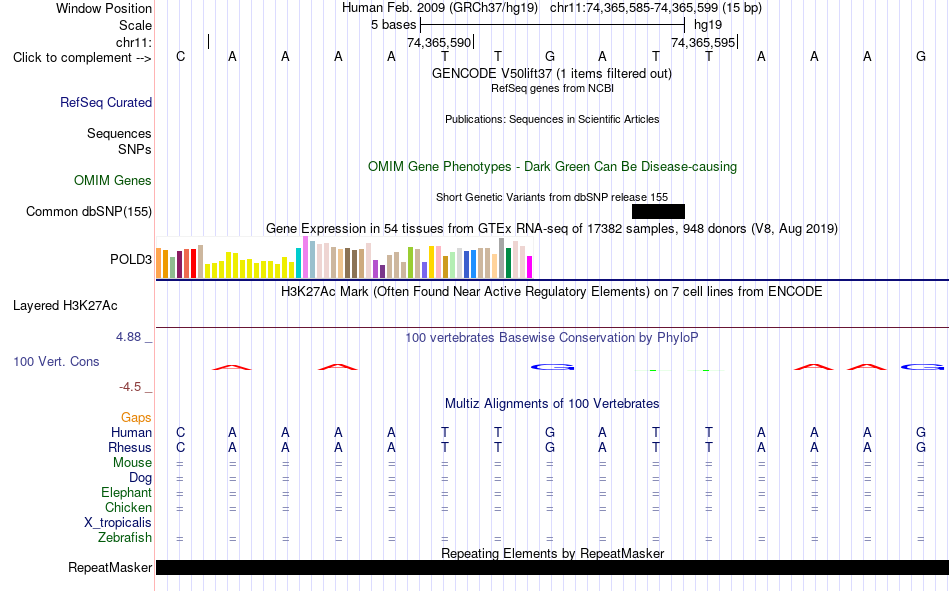Click the black RepeatMasker element bar

pos(553,567)
